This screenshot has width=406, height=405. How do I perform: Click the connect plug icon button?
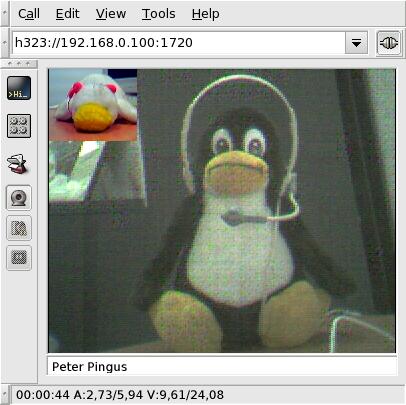tap(389, 43)
